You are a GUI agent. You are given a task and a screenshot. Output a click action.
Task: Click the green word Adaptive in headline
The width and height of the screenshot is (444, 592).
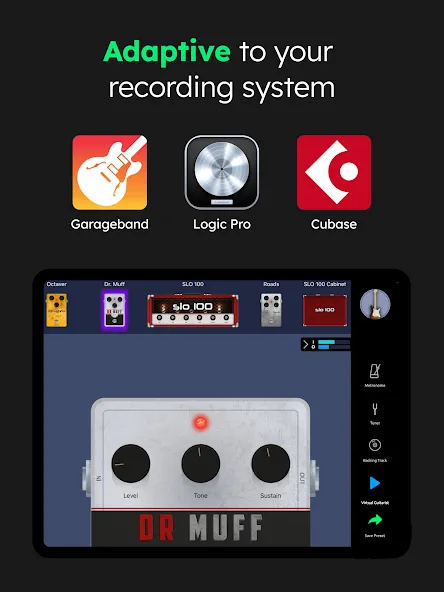167,52
